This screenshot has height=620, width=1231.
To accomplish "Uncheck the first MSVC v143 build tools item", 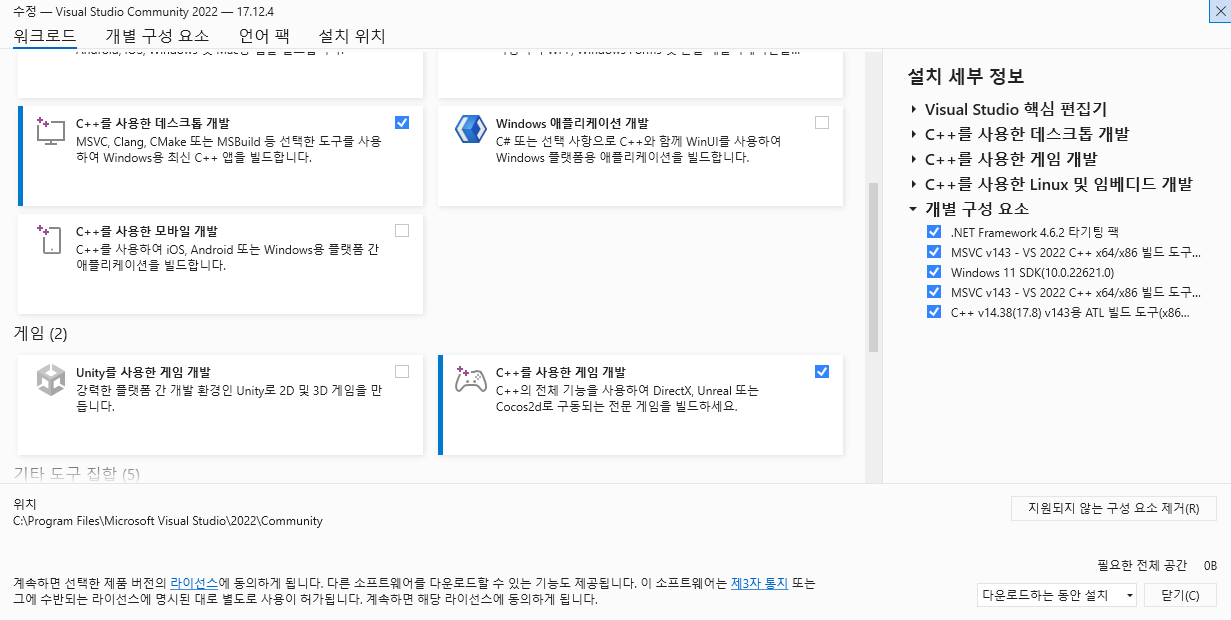I will click(x=934, y=251).
